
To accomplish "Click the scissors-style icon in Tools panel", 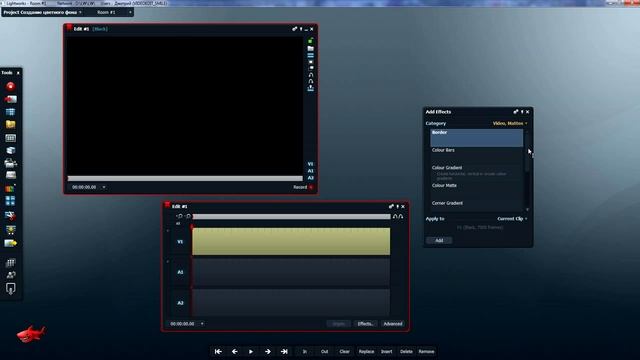I will tap(10, 215).
